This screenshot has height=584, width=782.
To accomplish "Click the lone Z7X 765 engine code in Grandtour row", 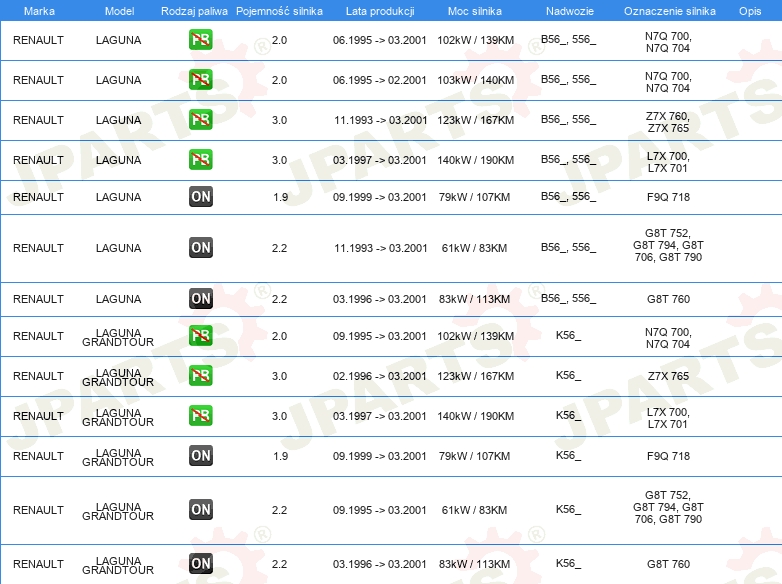I will click(x=668, y=376).
